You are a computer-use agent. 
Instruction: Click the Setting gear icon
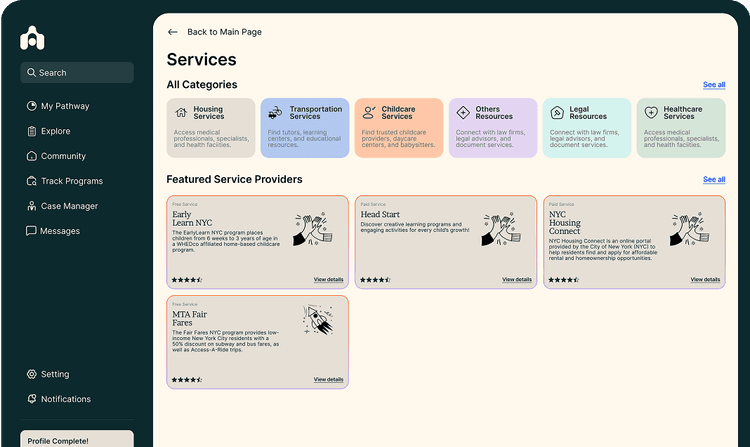pos(32,374)
